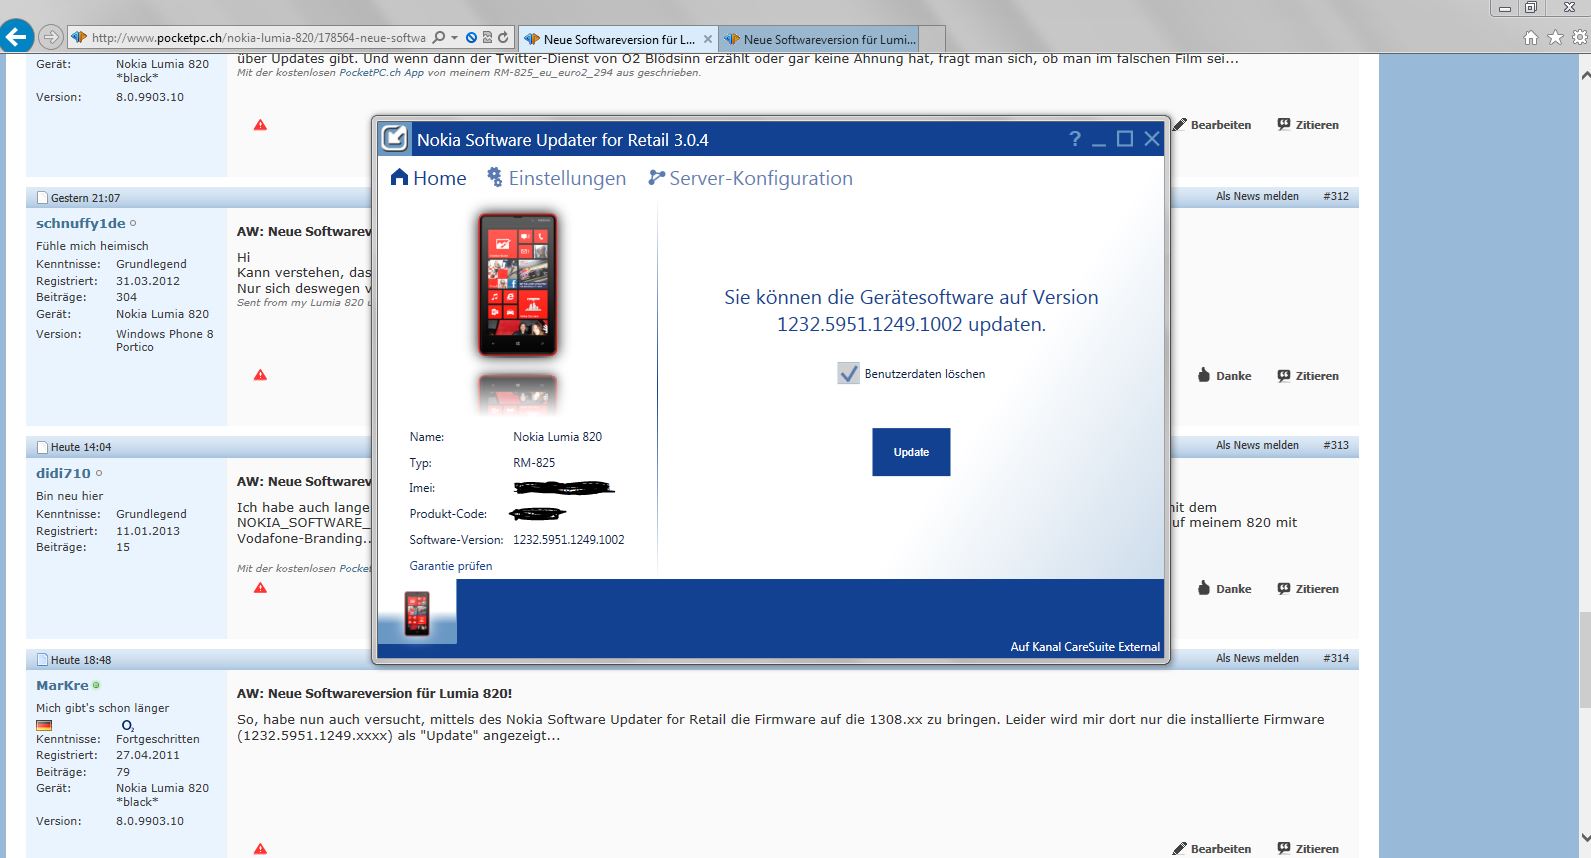Screen dimensions: 1591x858
Task: Click Danke on schnuffy1de's post
Action: pos(1224,376)
